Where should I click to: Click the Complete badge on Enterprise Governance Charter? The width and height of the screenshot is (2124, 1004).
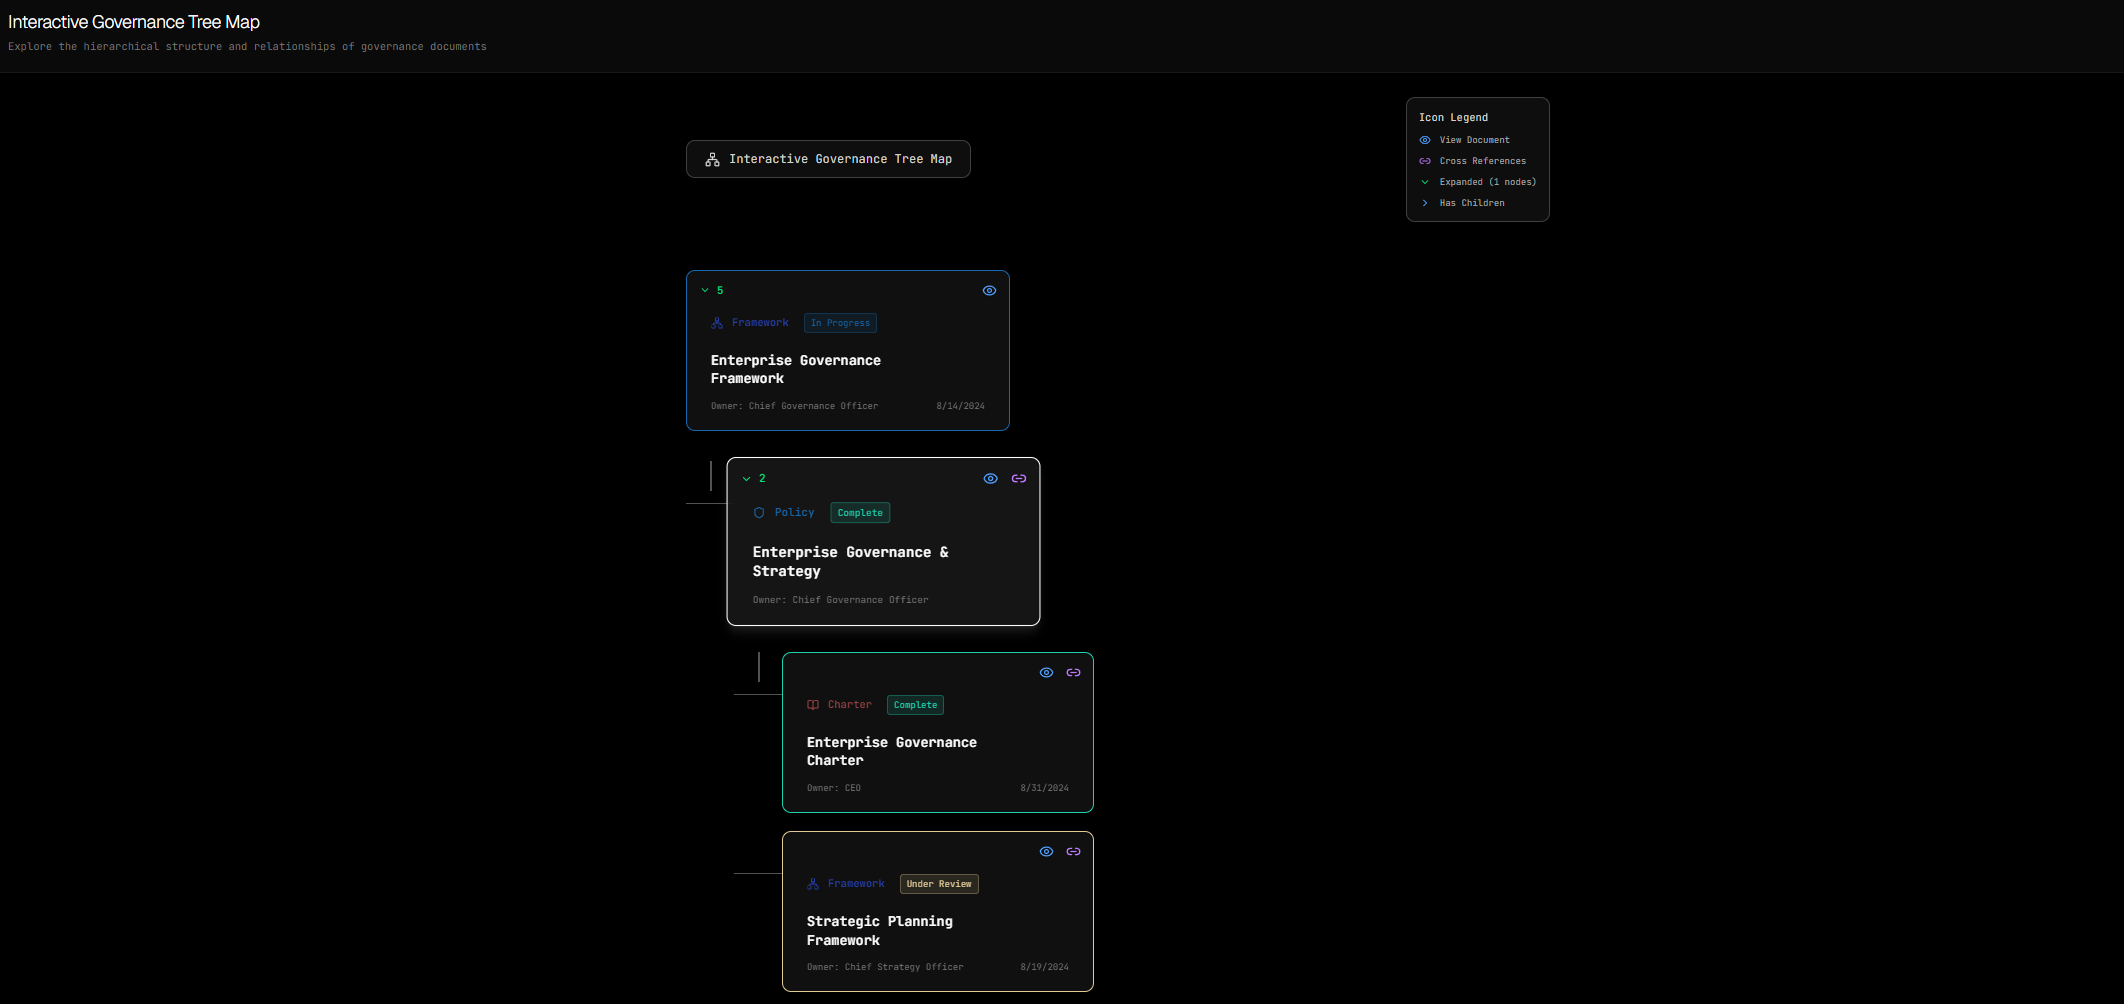(x=915, y=705)
